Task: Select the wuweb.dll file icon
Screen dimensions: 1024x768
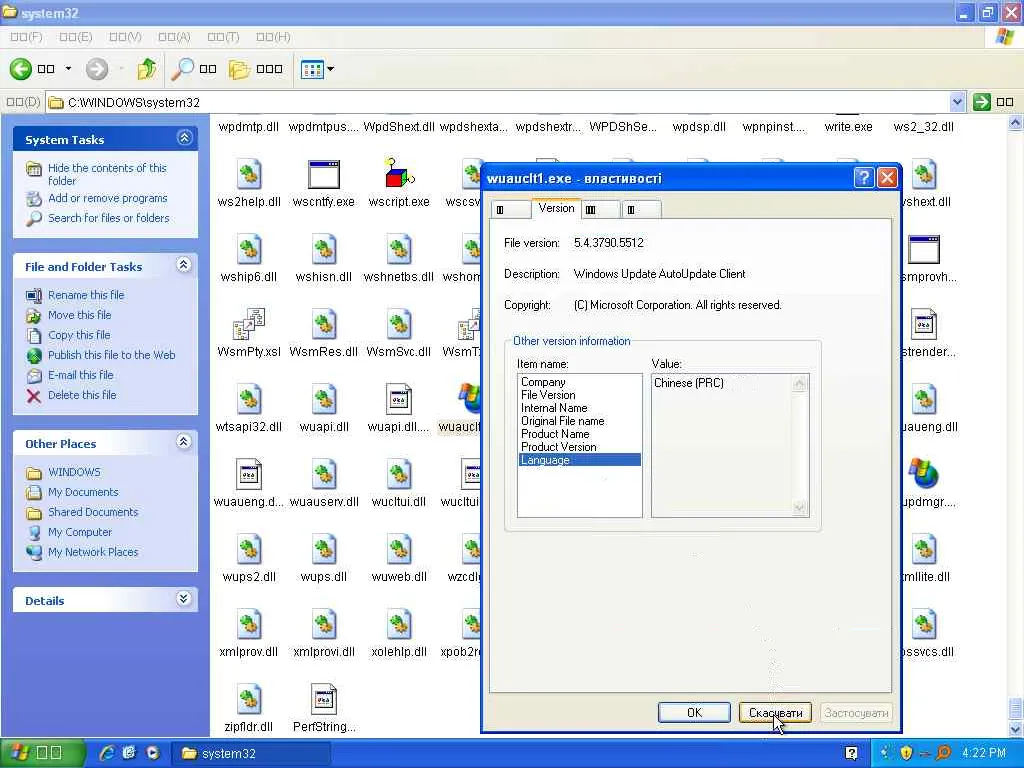Action: coord(399,550)
